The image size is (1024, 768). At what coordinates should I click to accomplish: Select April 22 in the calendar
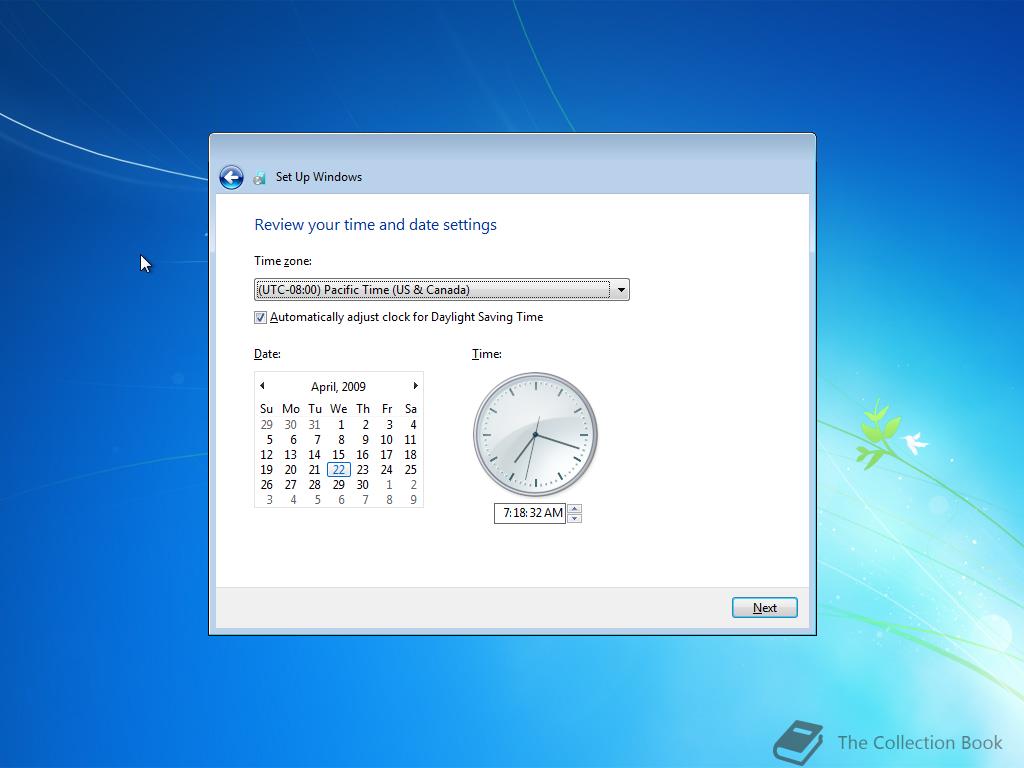tap(339, 470)
